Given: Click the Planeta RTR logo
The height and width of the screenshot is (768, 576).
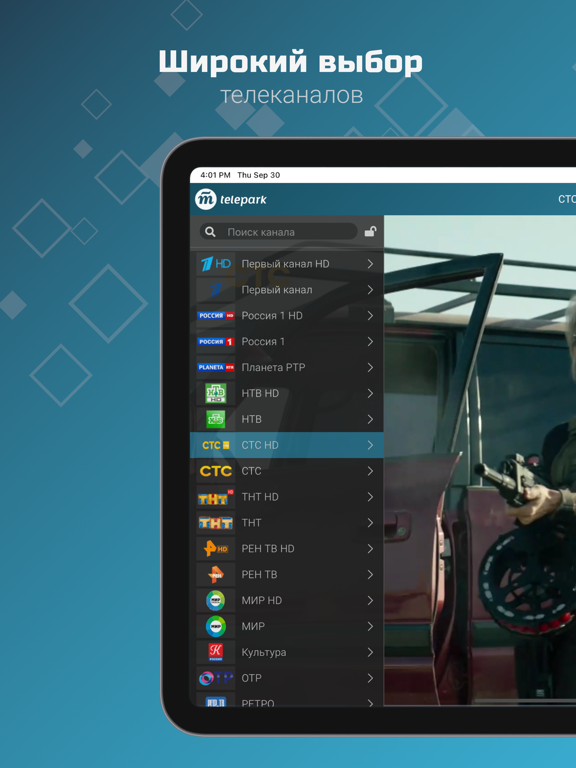Looking at the screenshot, I should coord(216,367).
